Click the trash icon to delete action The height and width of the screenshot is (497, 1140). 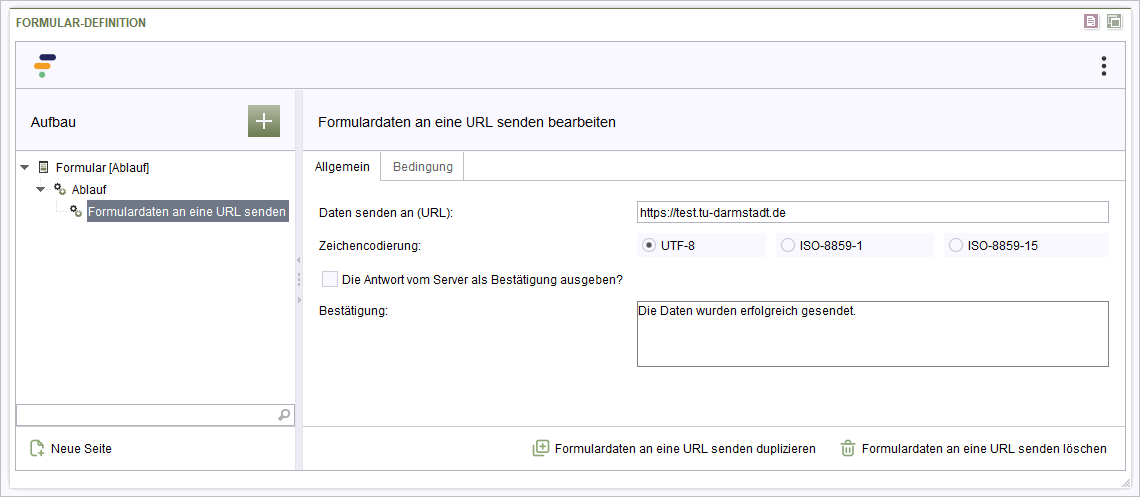tap(848, 448)
